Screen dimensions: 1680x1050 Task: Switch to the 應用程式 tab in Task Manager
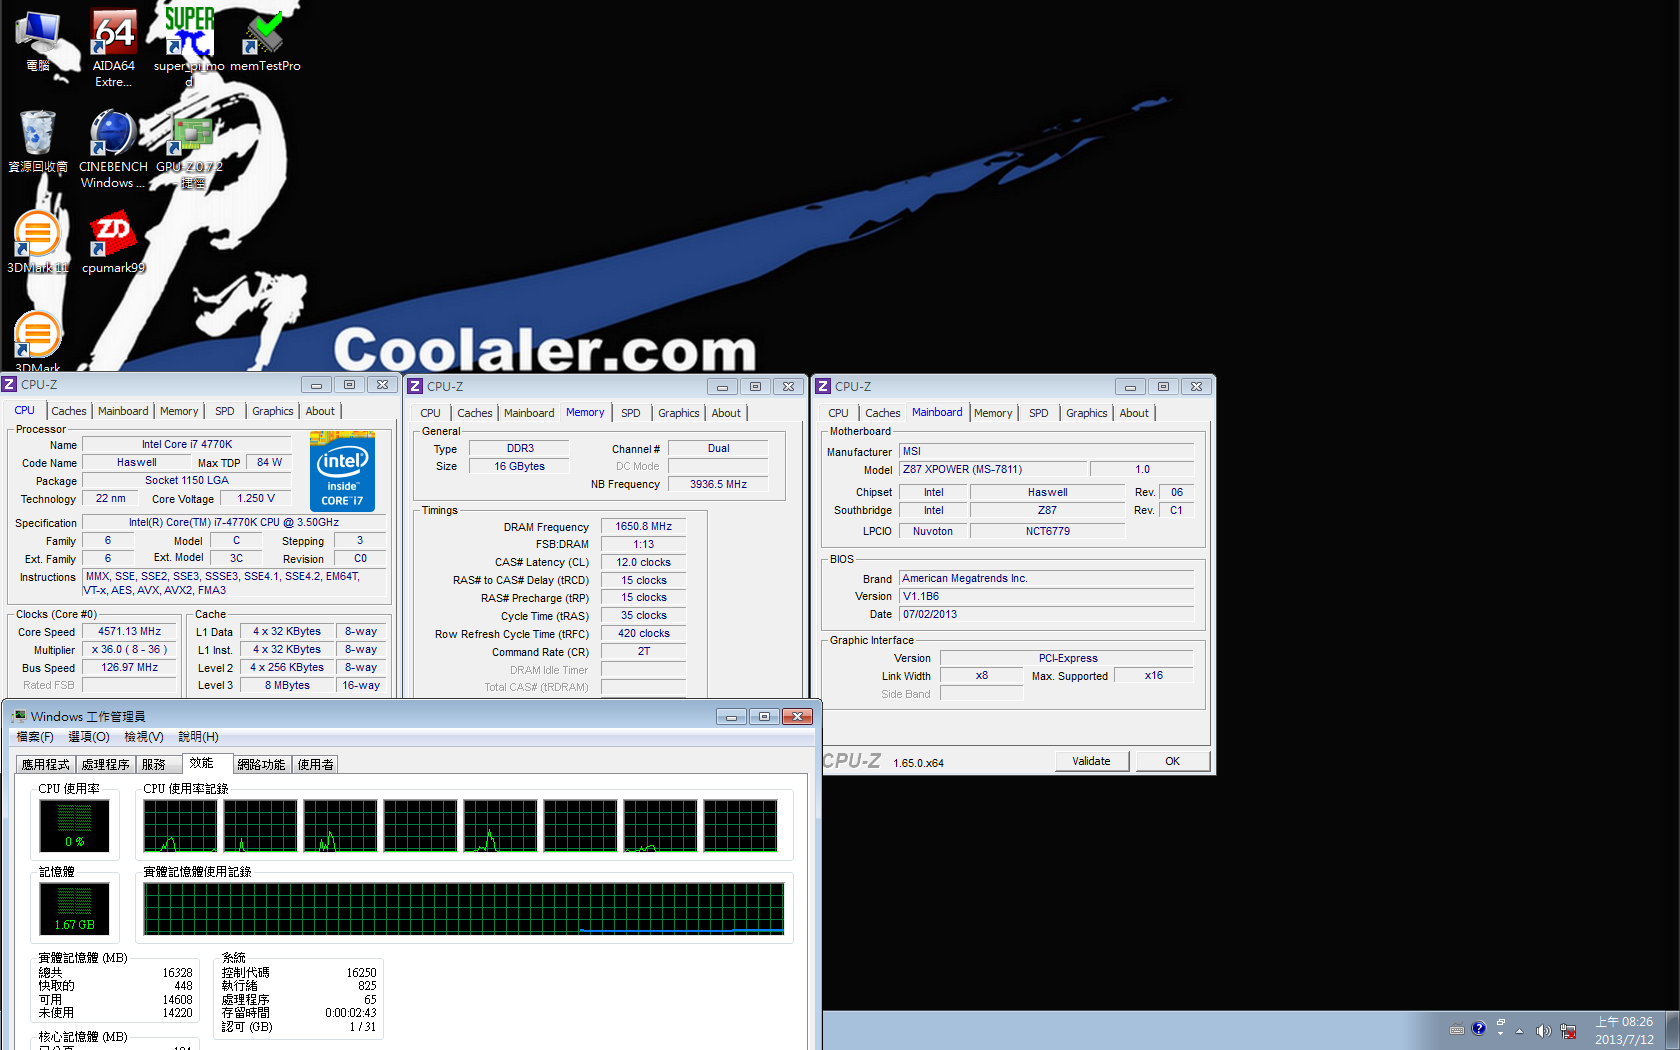click(x=46, y=764)
